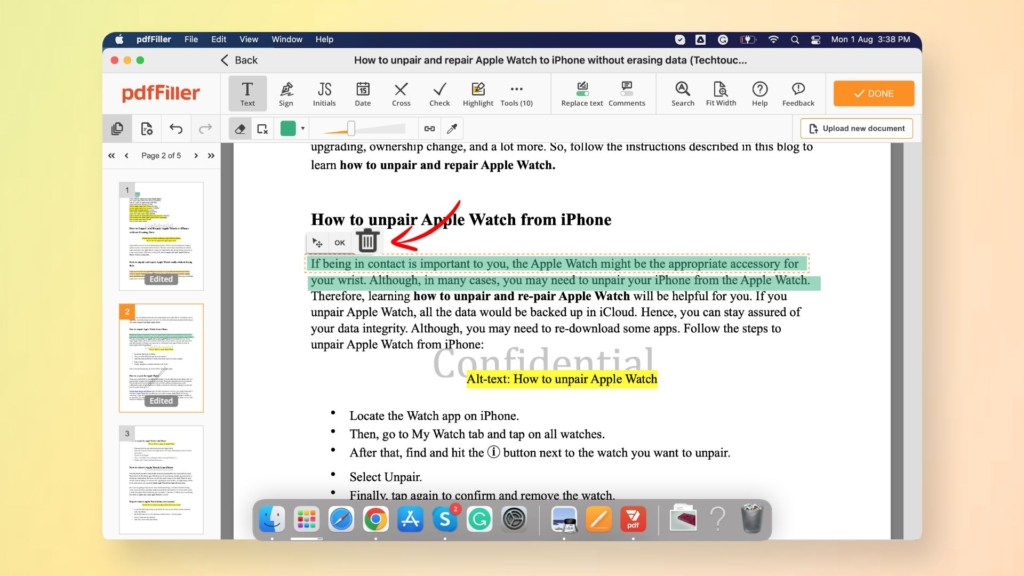Screen dimensions: 1024x576
Task: Select the Highlight tool
Action: pos(478,93)
